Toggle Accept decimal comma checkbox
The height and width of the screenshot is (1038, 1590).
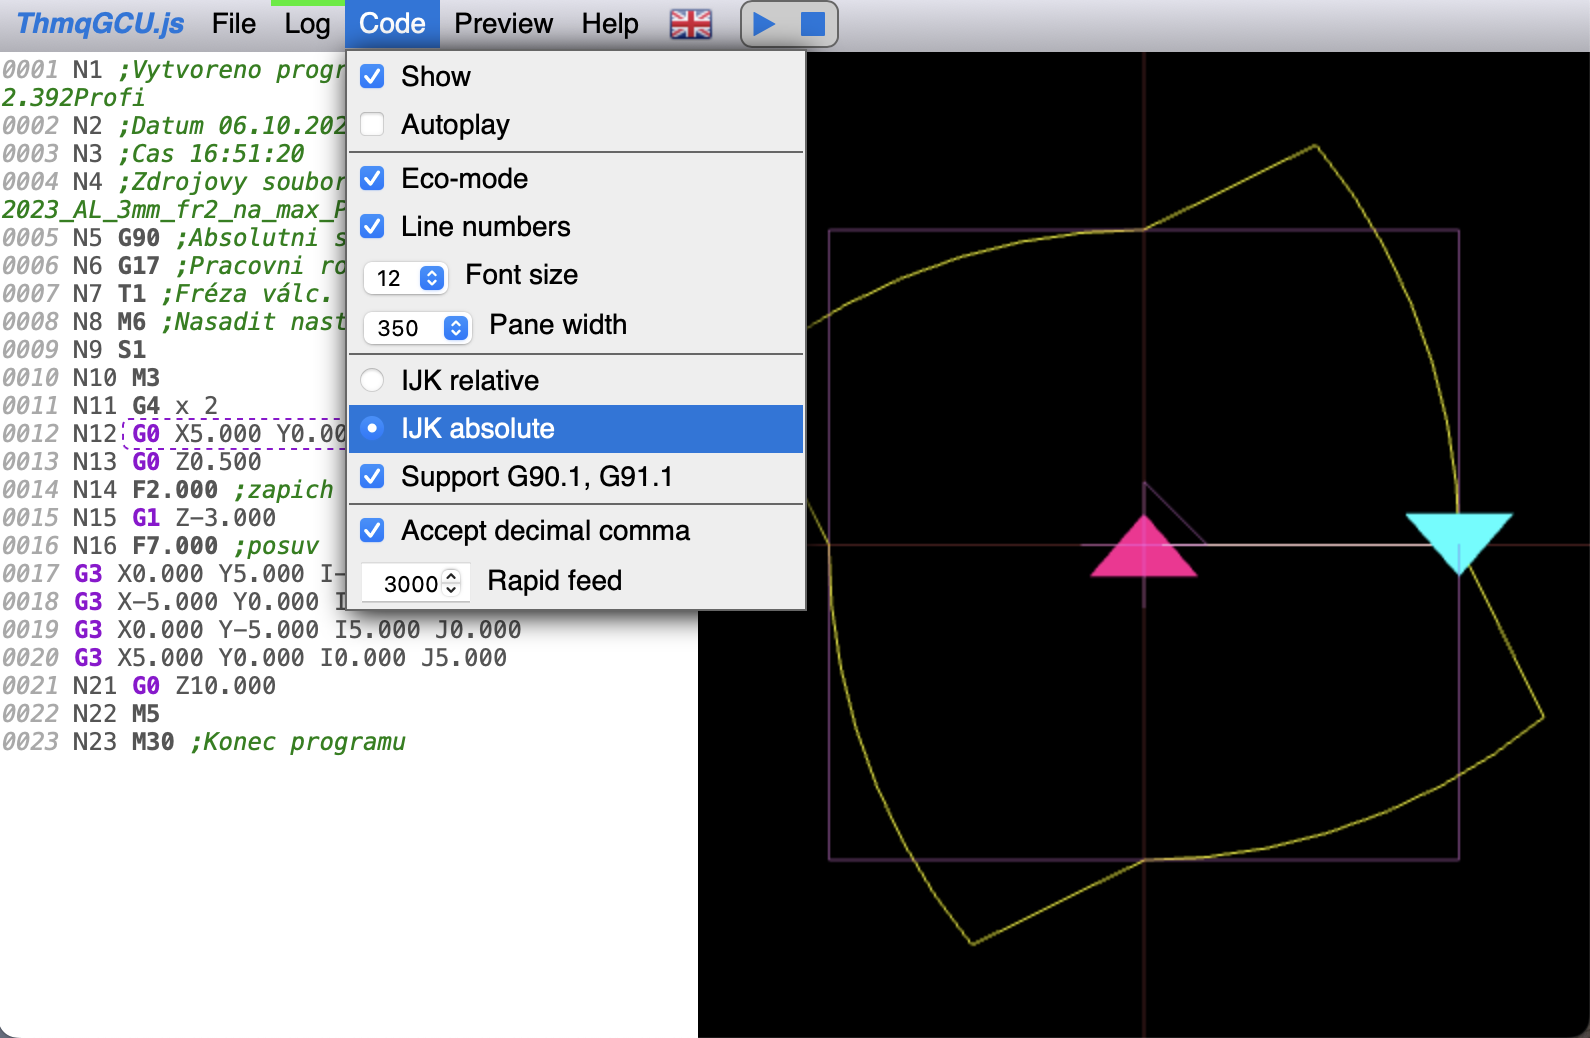click(x=373, y=531)
